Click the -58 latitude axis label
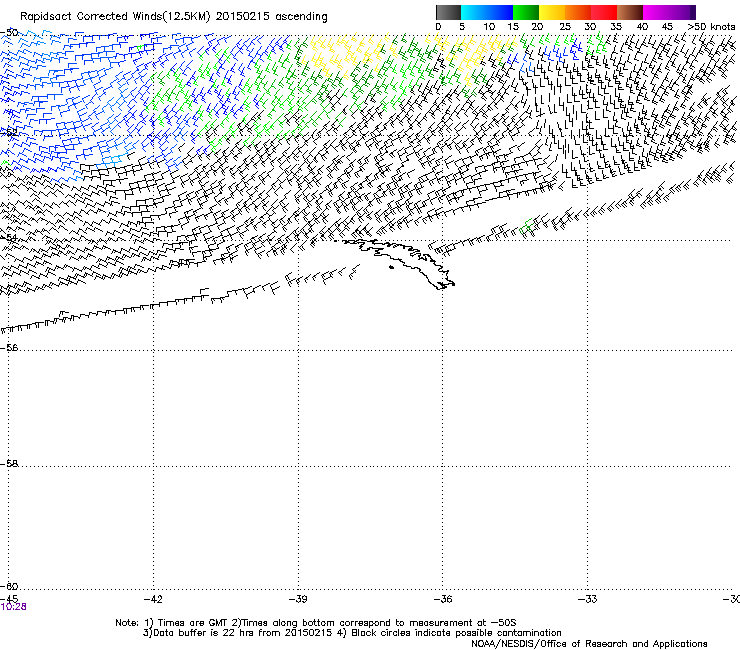Image resolution: width=740 pixels, height=650 pixels. [9, 464]
